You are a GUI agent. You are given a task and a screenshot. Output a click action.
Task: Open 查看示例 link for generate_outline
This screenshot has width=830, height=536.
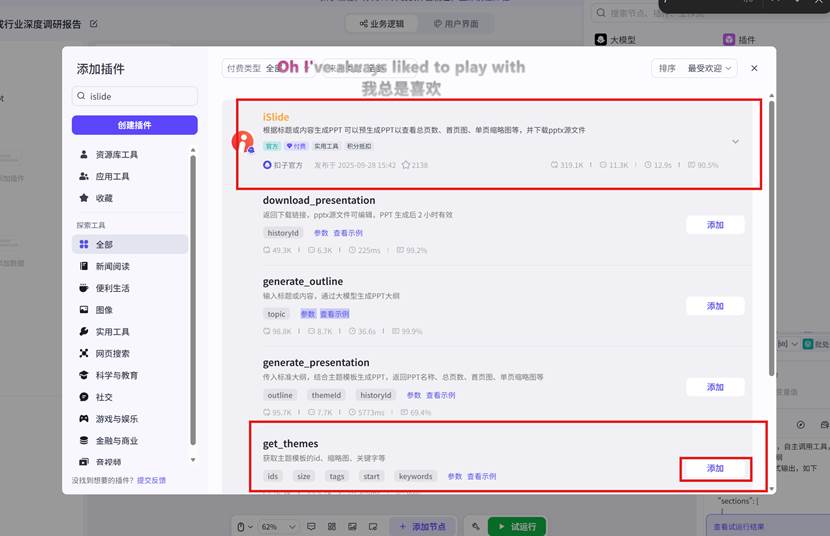335,314
